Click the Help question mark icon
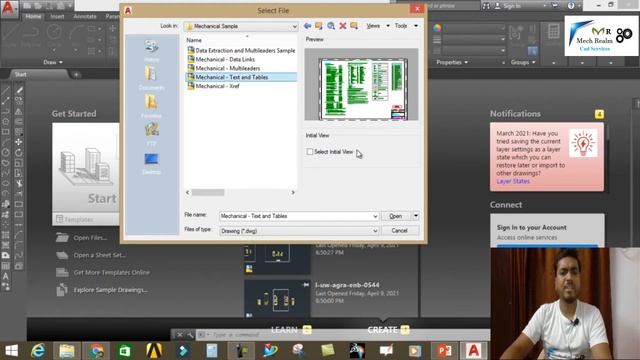 point(571,6)
